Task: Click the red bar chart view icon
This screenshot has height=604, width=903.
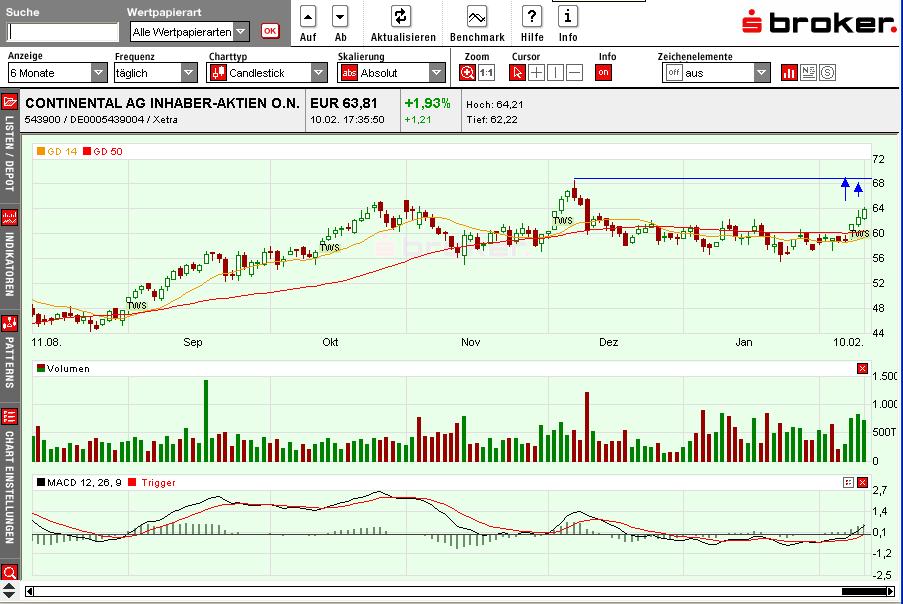Action: click(x=789, y=72)
